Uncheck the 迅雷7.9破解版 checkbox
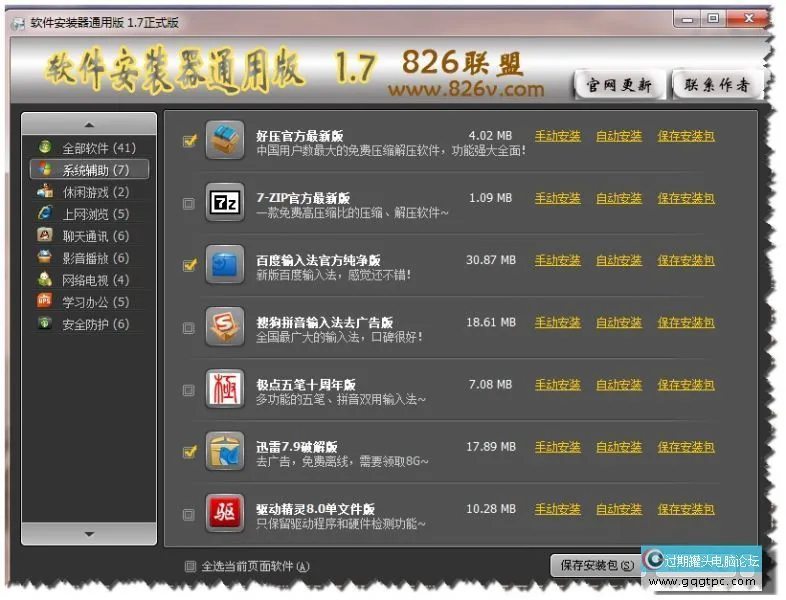Screen dimensions: 786x600 pyautogui.click(x=189, y=452)
